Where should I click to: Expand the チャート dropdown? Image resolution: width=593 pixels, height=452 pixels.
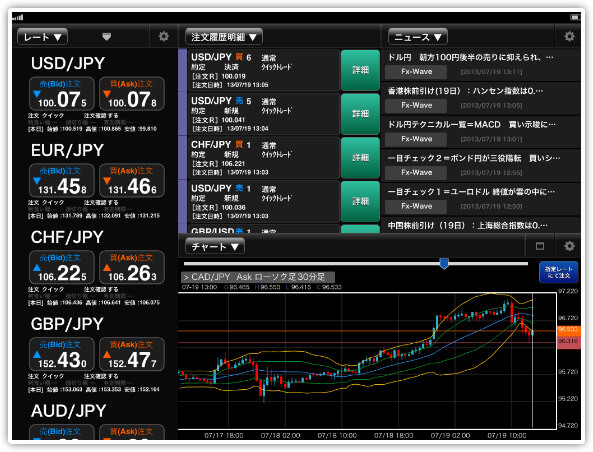tap(215, 247)
